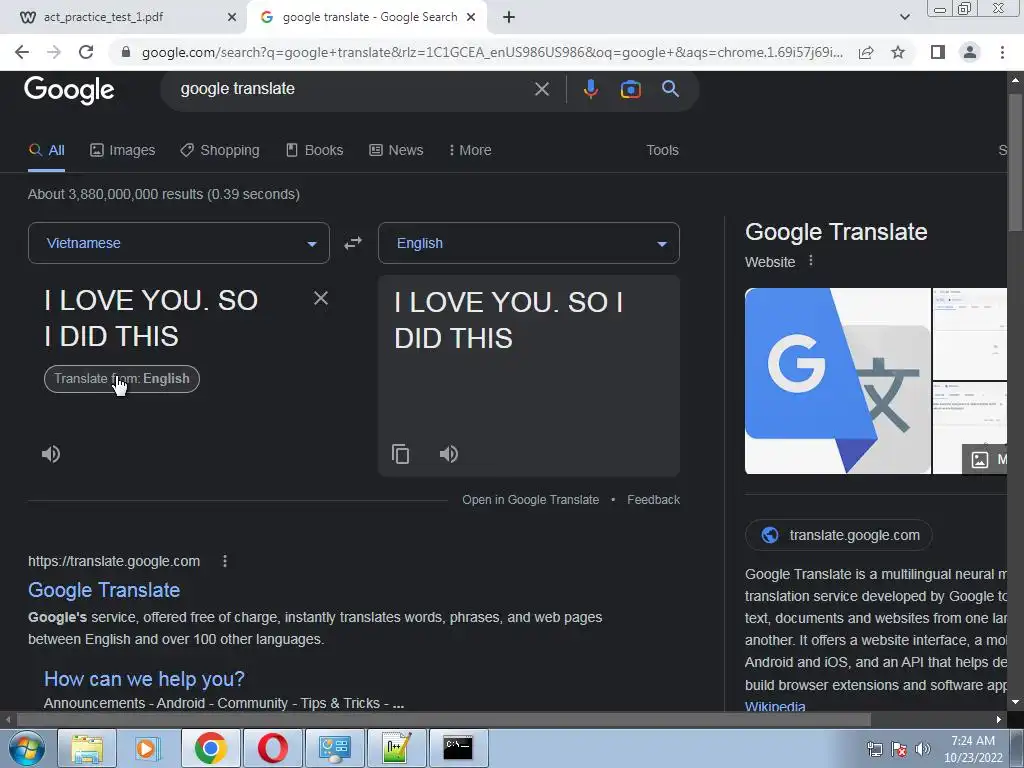Open the search Tools options
This screenshot has height=768, width=1024.
click(x=662, y=150)
